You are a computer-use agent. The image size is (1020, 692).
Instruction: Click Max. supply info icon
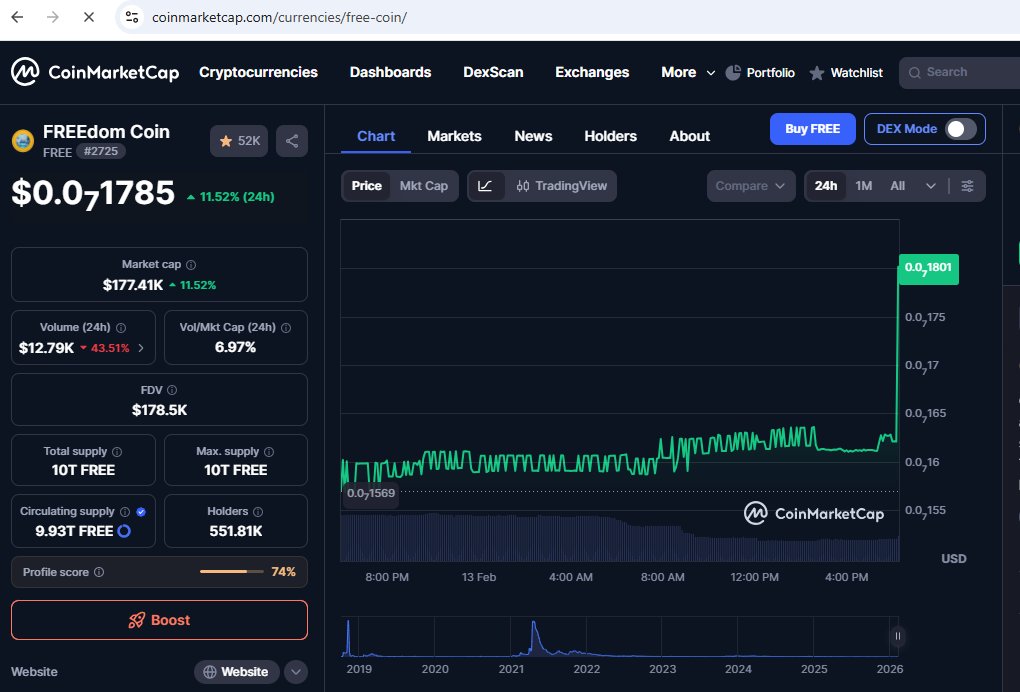[269, 451]
